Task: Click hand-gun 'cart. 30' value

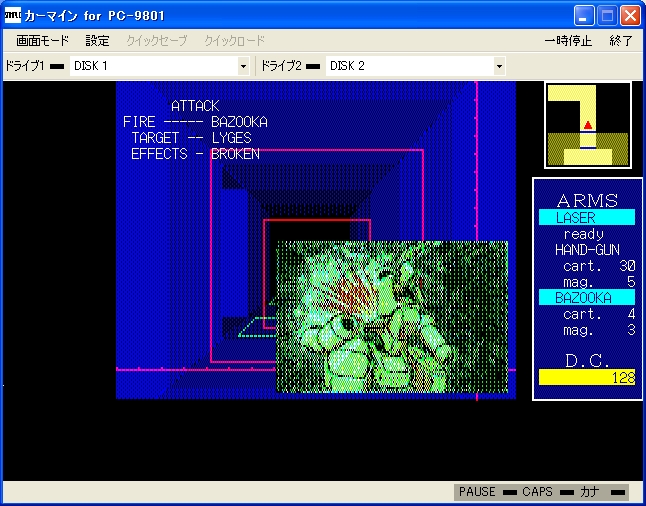Action: click(x=599, y=266)
